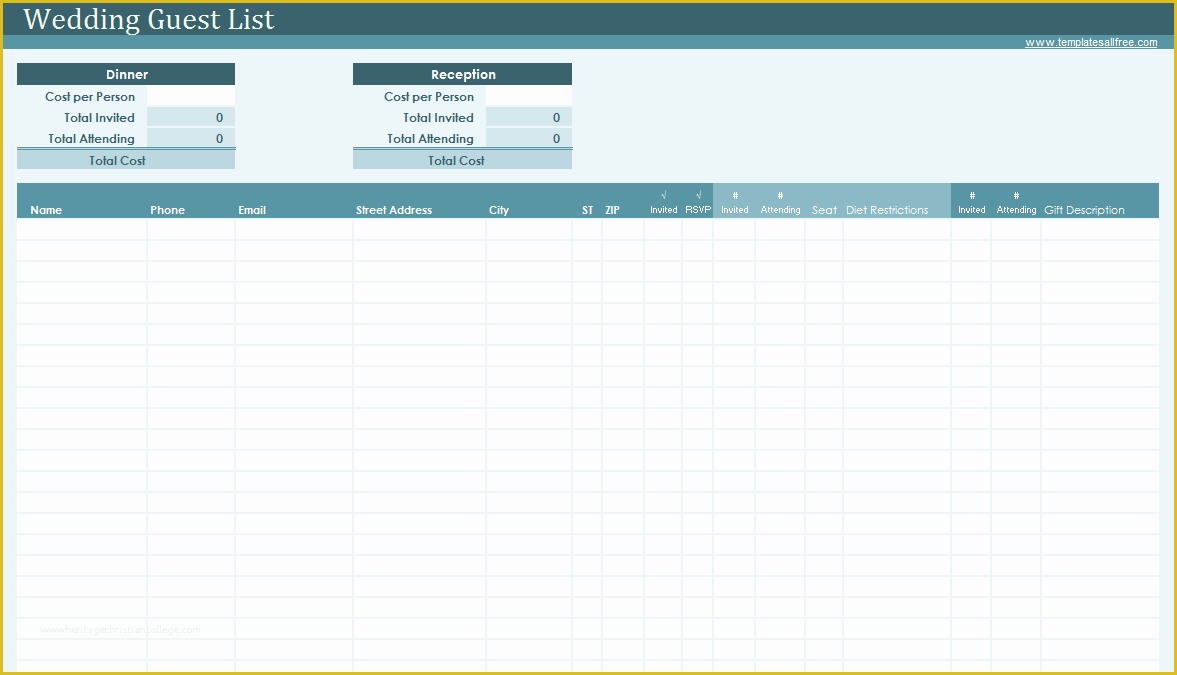Click the Dinner Cost per Person label
The width and height of the screenshot is (1177, 675).
[90, 96]
